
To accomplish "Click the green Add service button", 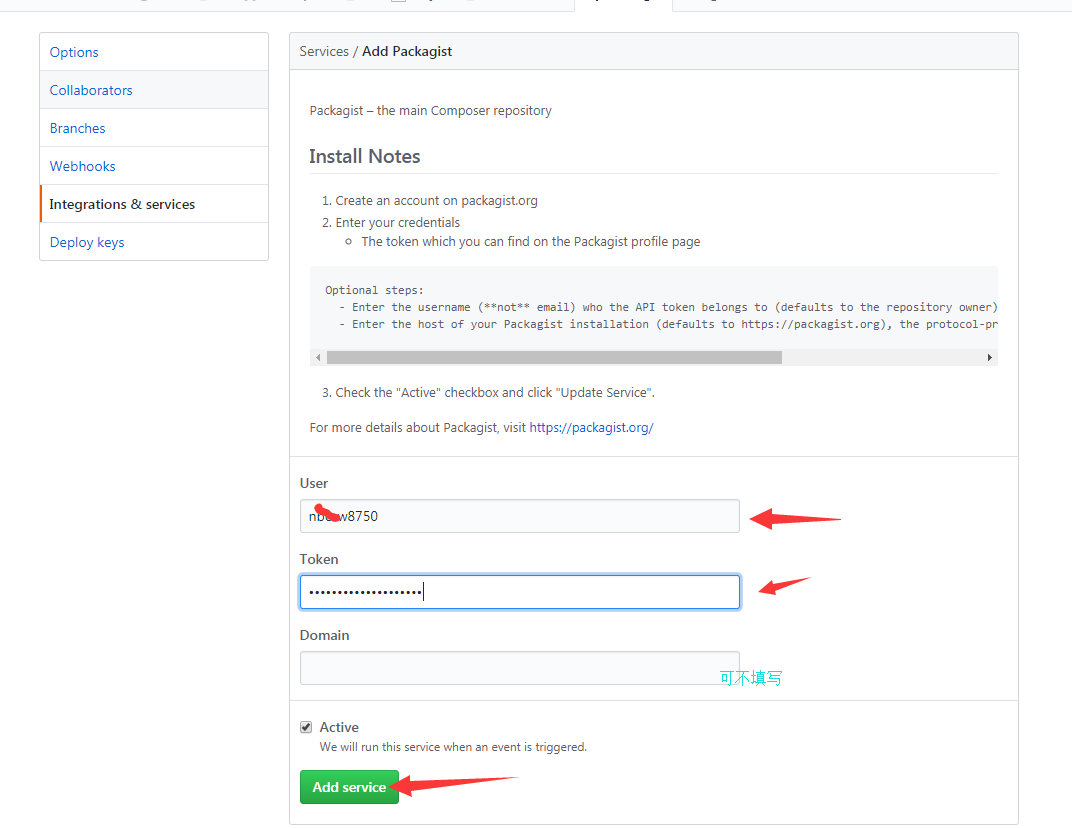I will coord(349,787).
